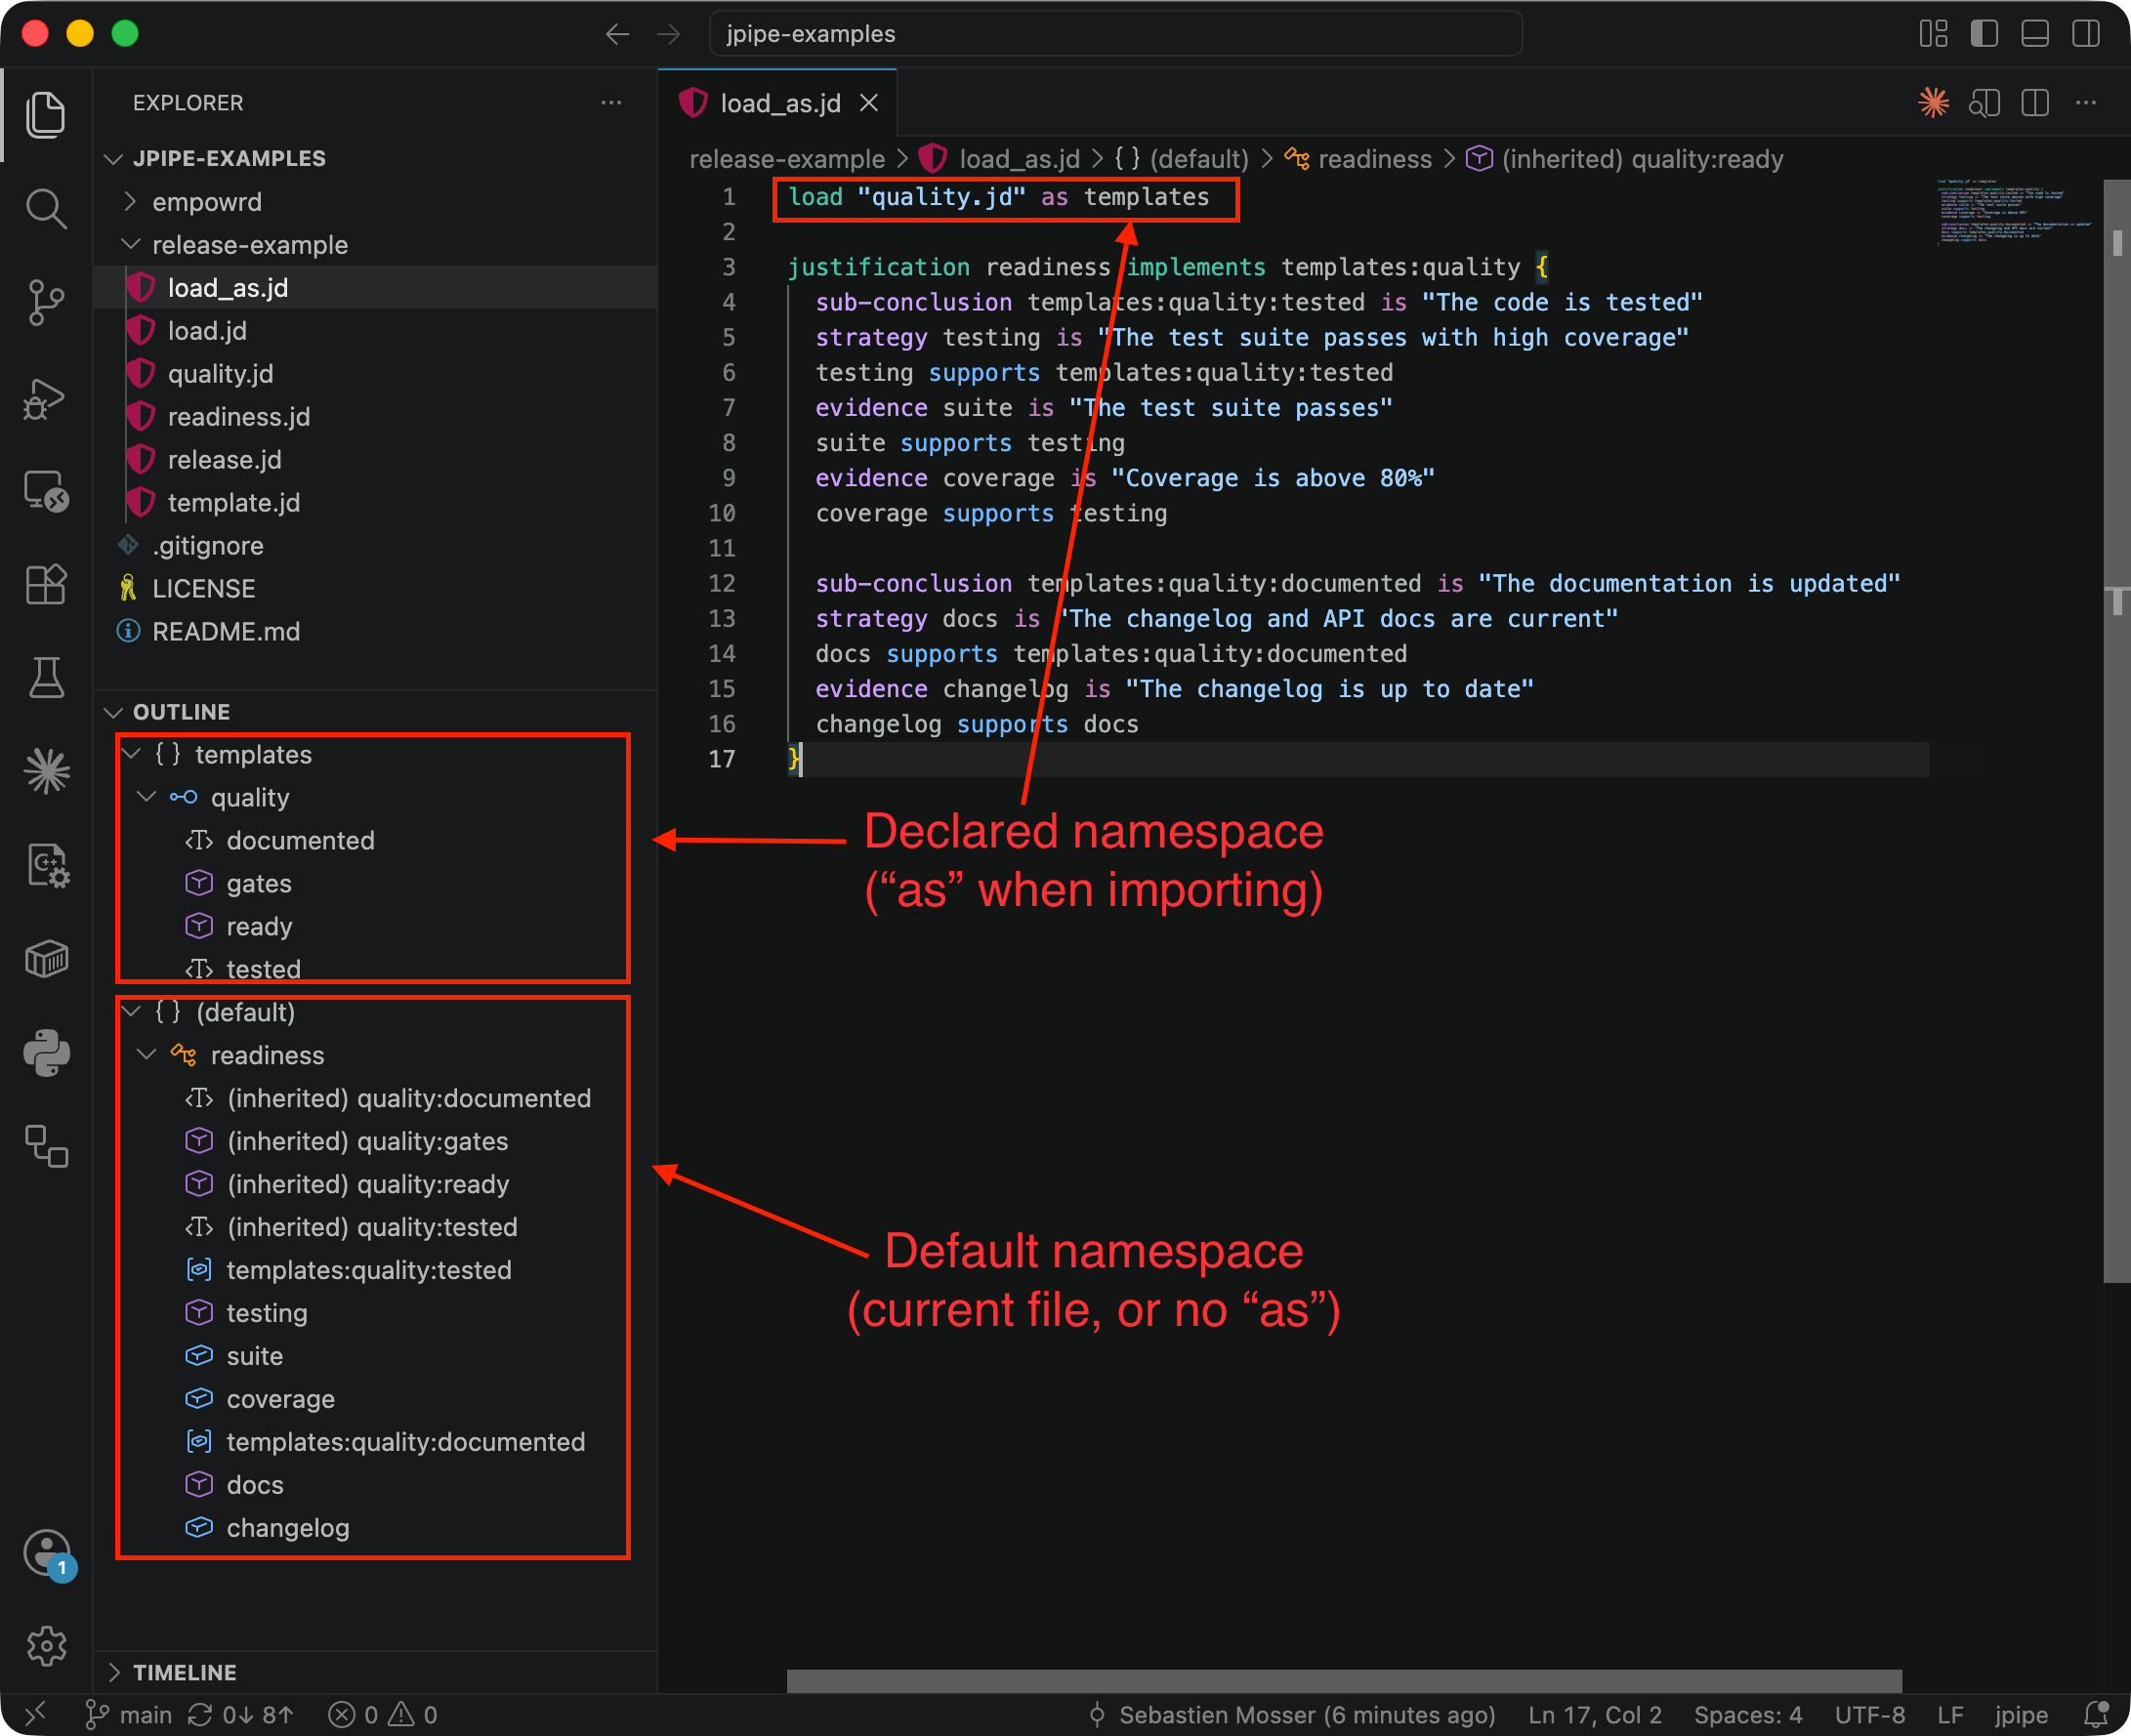The height and width of the screenshot is (1736, 2131).
Task: Open the Search view icon
Action: 46,209
